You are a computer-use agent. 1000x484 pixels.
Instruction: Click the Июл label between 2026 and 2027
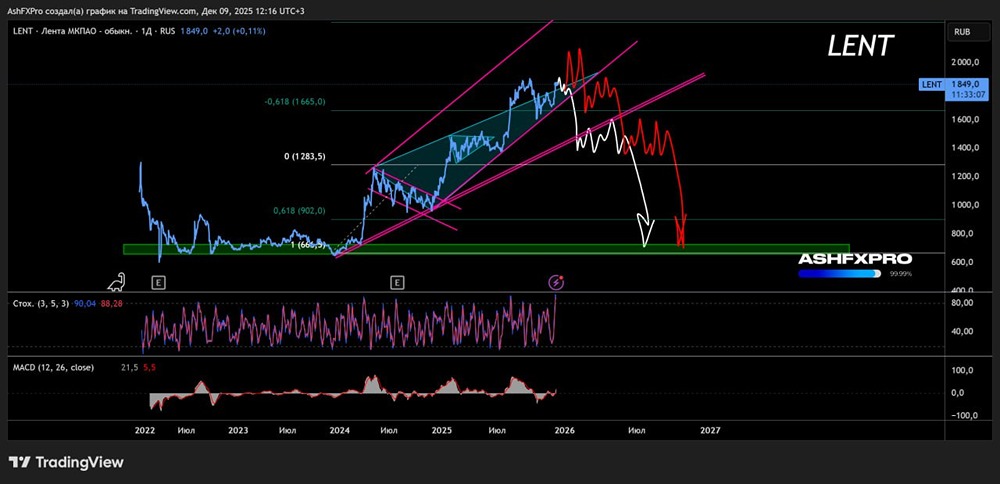coord(635,431)
